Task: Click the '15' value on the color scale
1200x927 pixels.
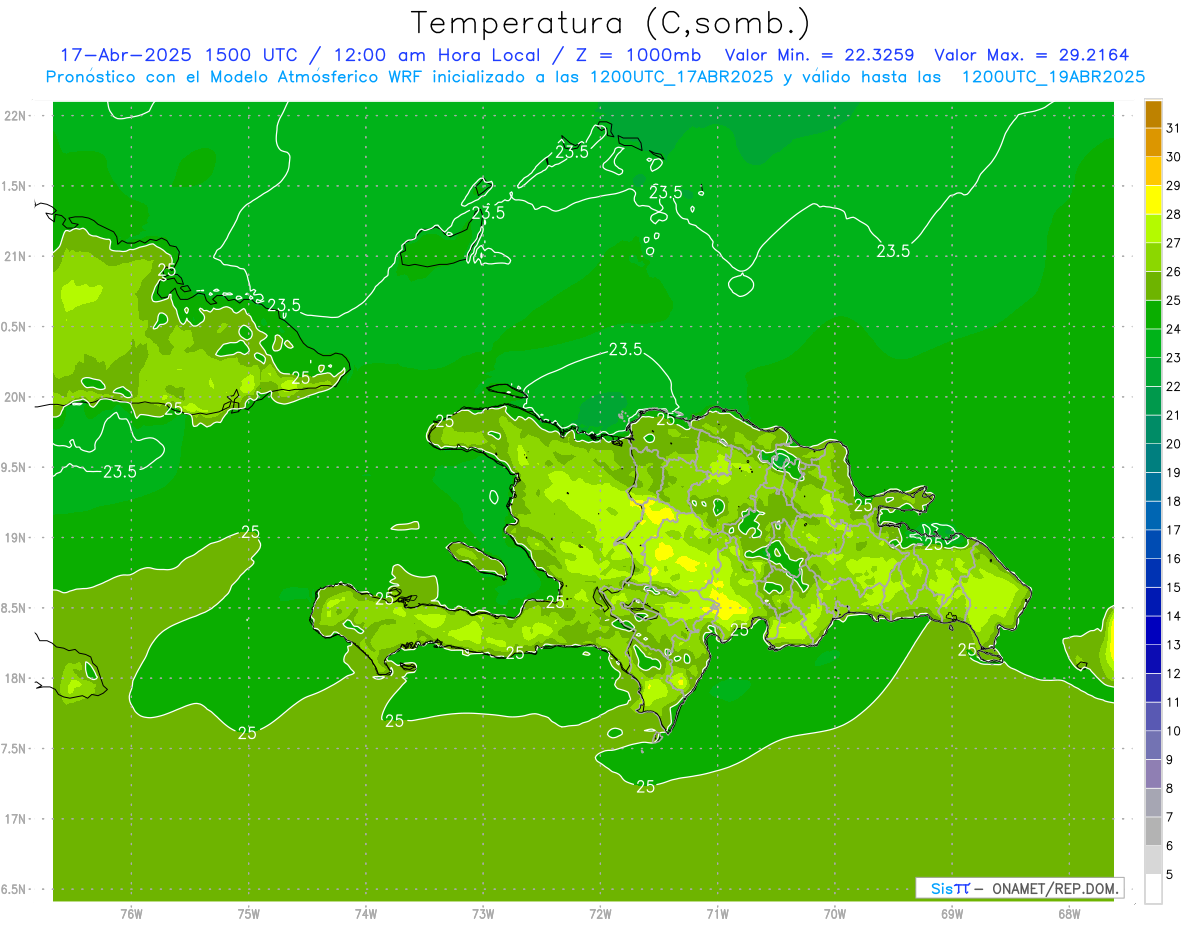Action: point(1174,588)
